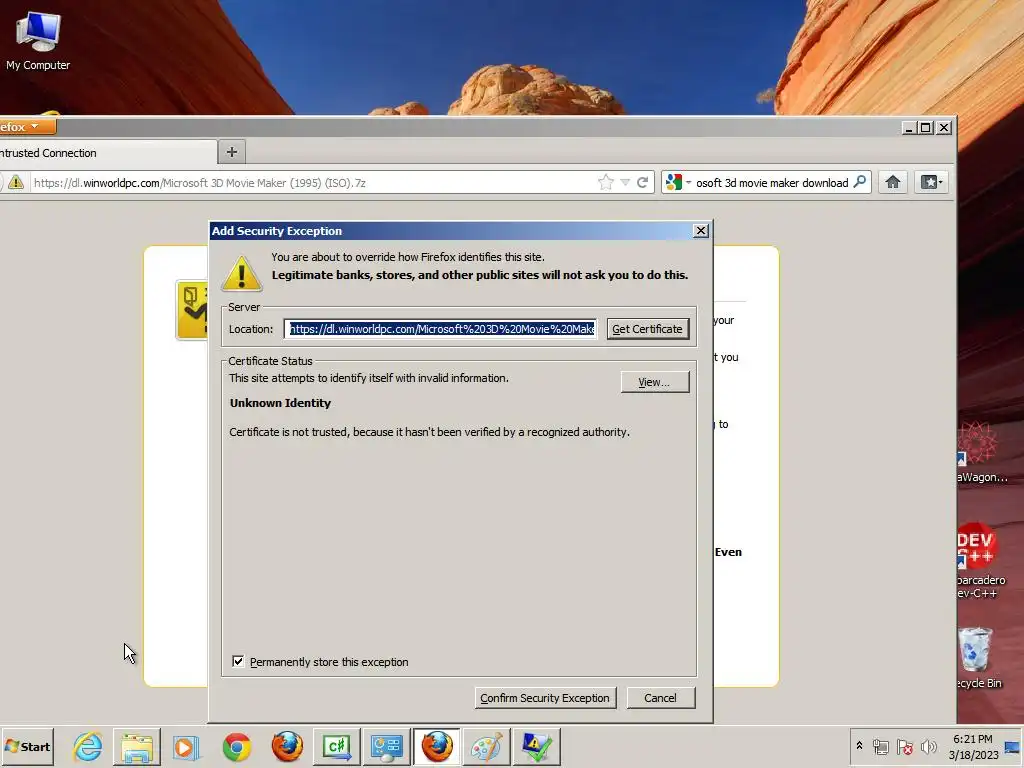Image resolution: width=1024 pixels, height=768 pixels.
Task: Open the aWagon desktop shortcut
Action: [982, 452]
